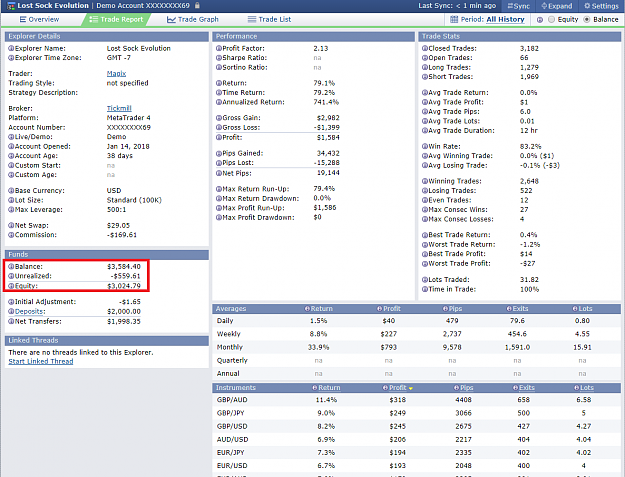Switch to the Trade Report tab
Screen dimensions: 625x477
tap(116, 19)
